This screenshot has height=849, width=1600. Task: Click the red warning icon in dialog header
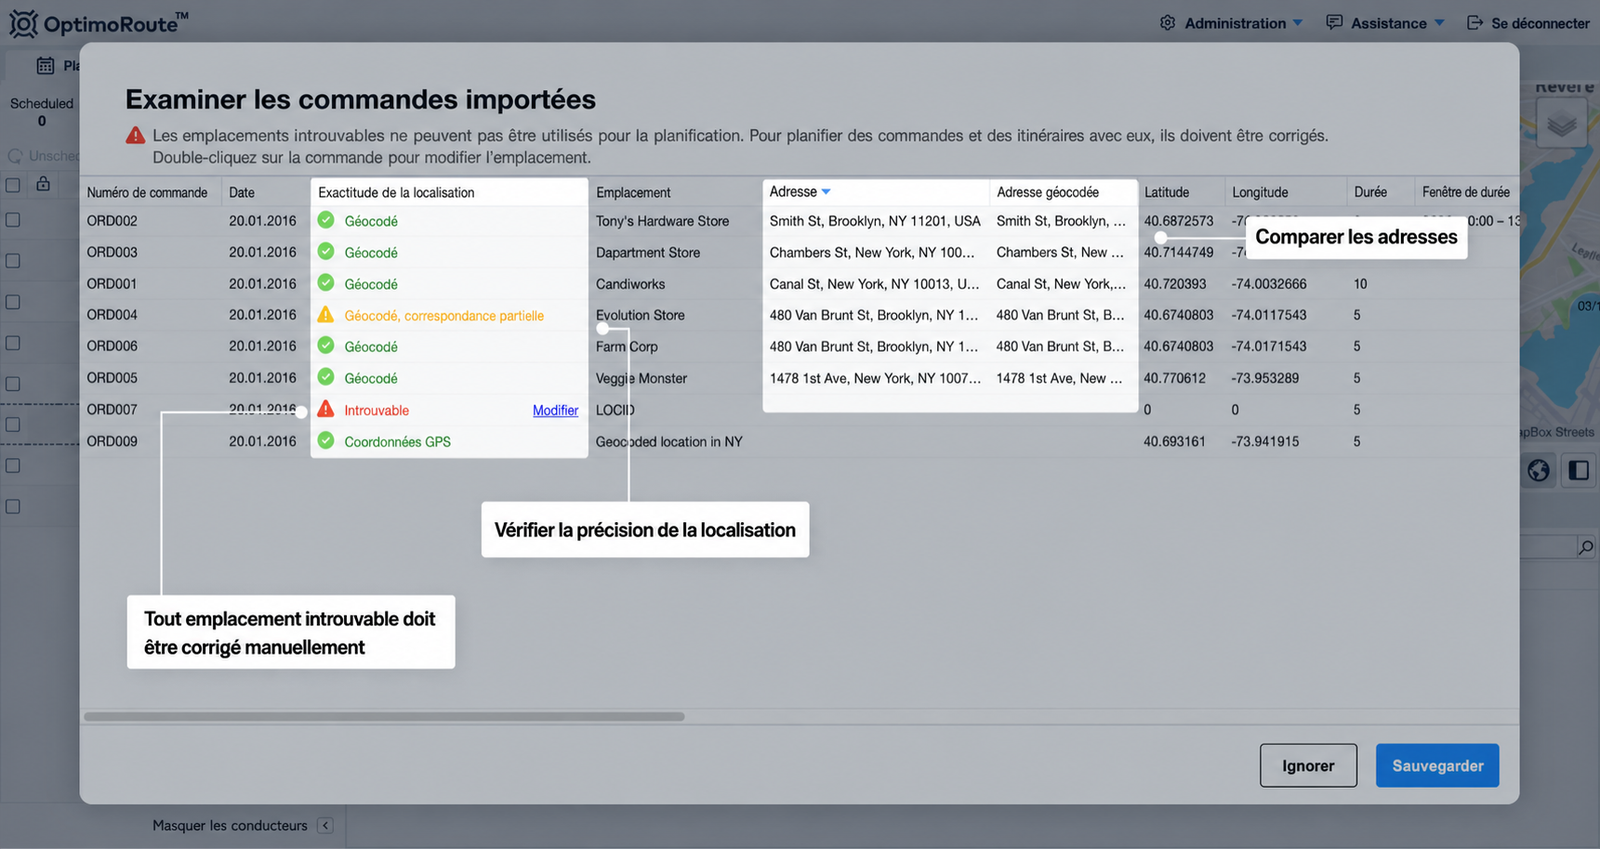[x=135, y=135]
